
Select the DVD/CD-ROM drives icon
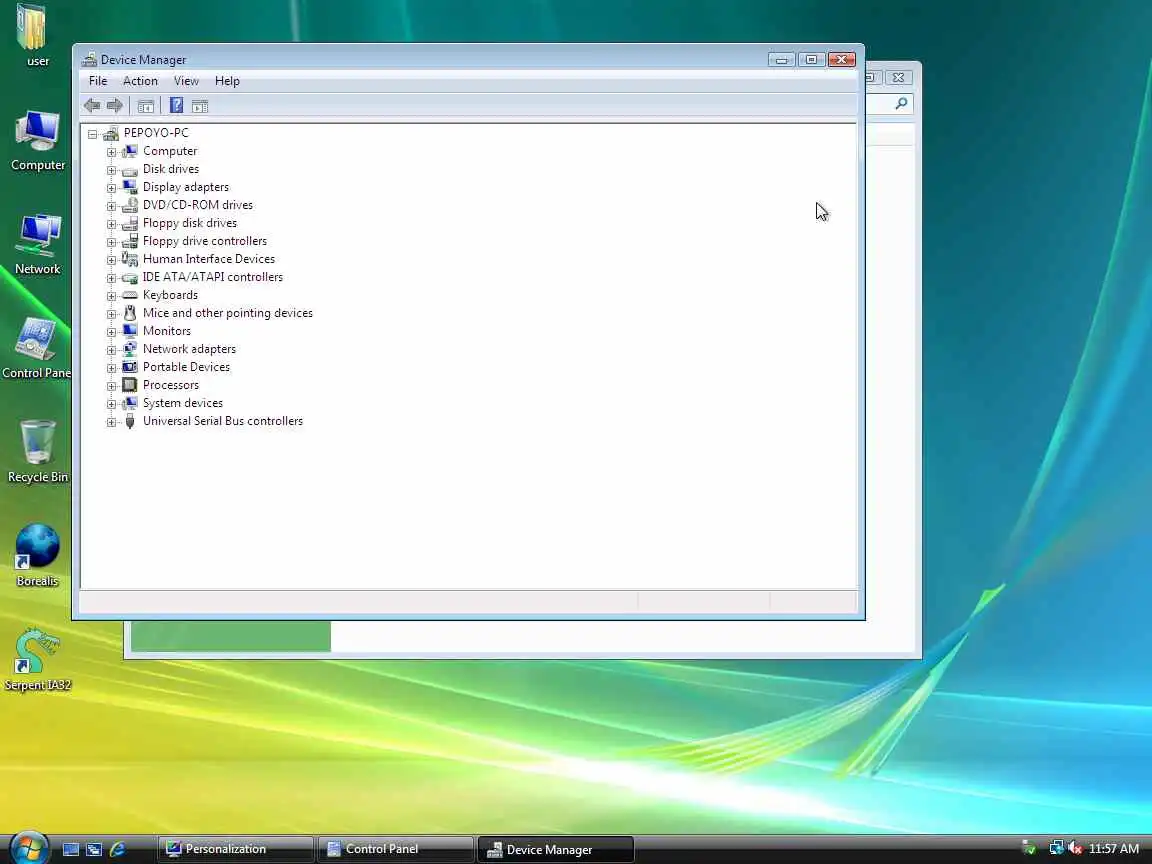[x=129, y=205]
